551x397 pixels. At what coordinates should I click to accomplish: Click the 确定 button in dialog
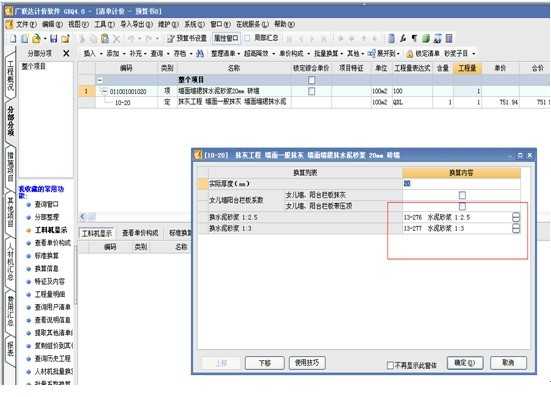[465, 363]
